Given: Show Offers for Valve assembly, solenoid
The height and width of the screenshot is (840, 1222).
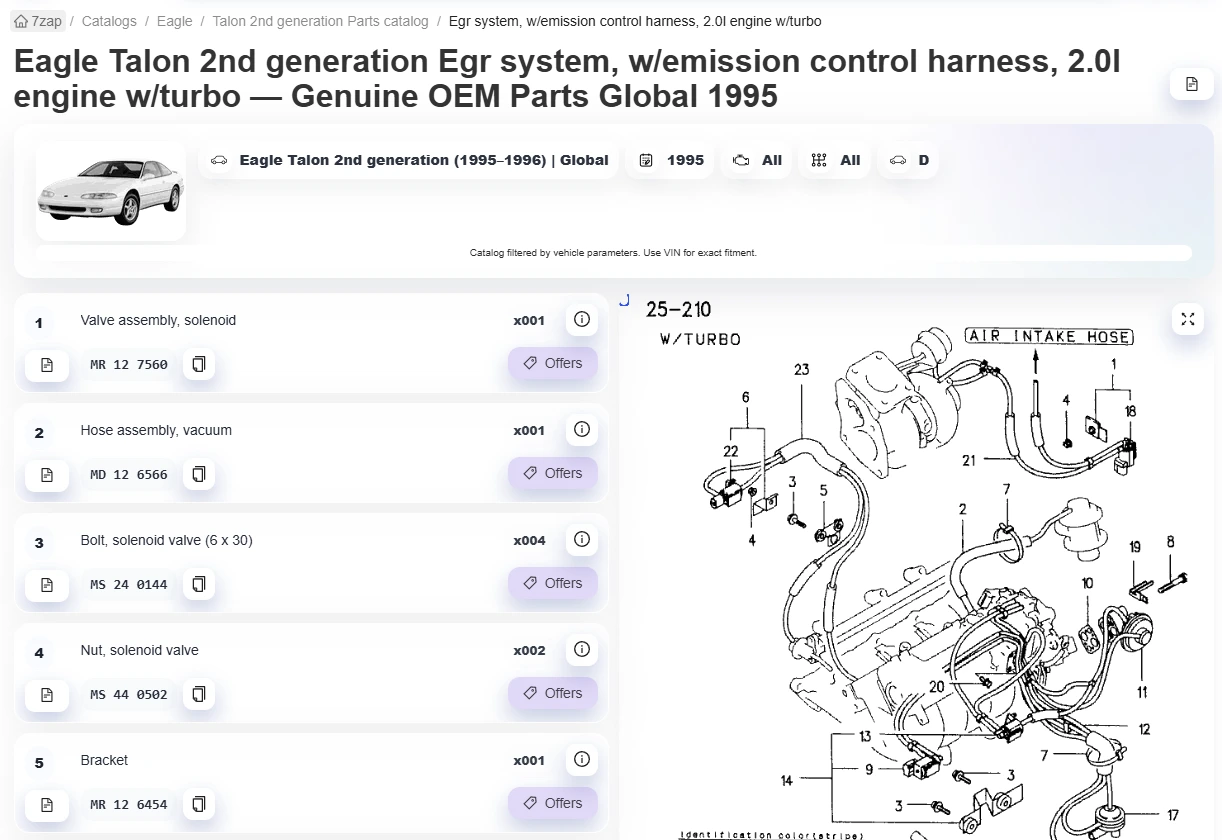Looking at the screenshot, I should tap(553, 364).
